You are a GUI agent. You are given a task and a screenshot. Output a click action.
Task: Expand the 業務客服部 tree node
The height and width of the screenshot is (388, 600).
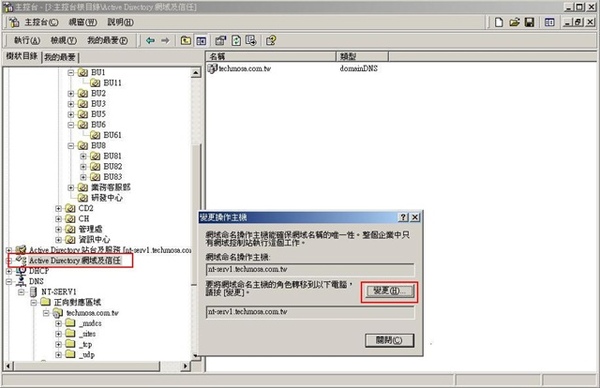click(x=71, y=187)
